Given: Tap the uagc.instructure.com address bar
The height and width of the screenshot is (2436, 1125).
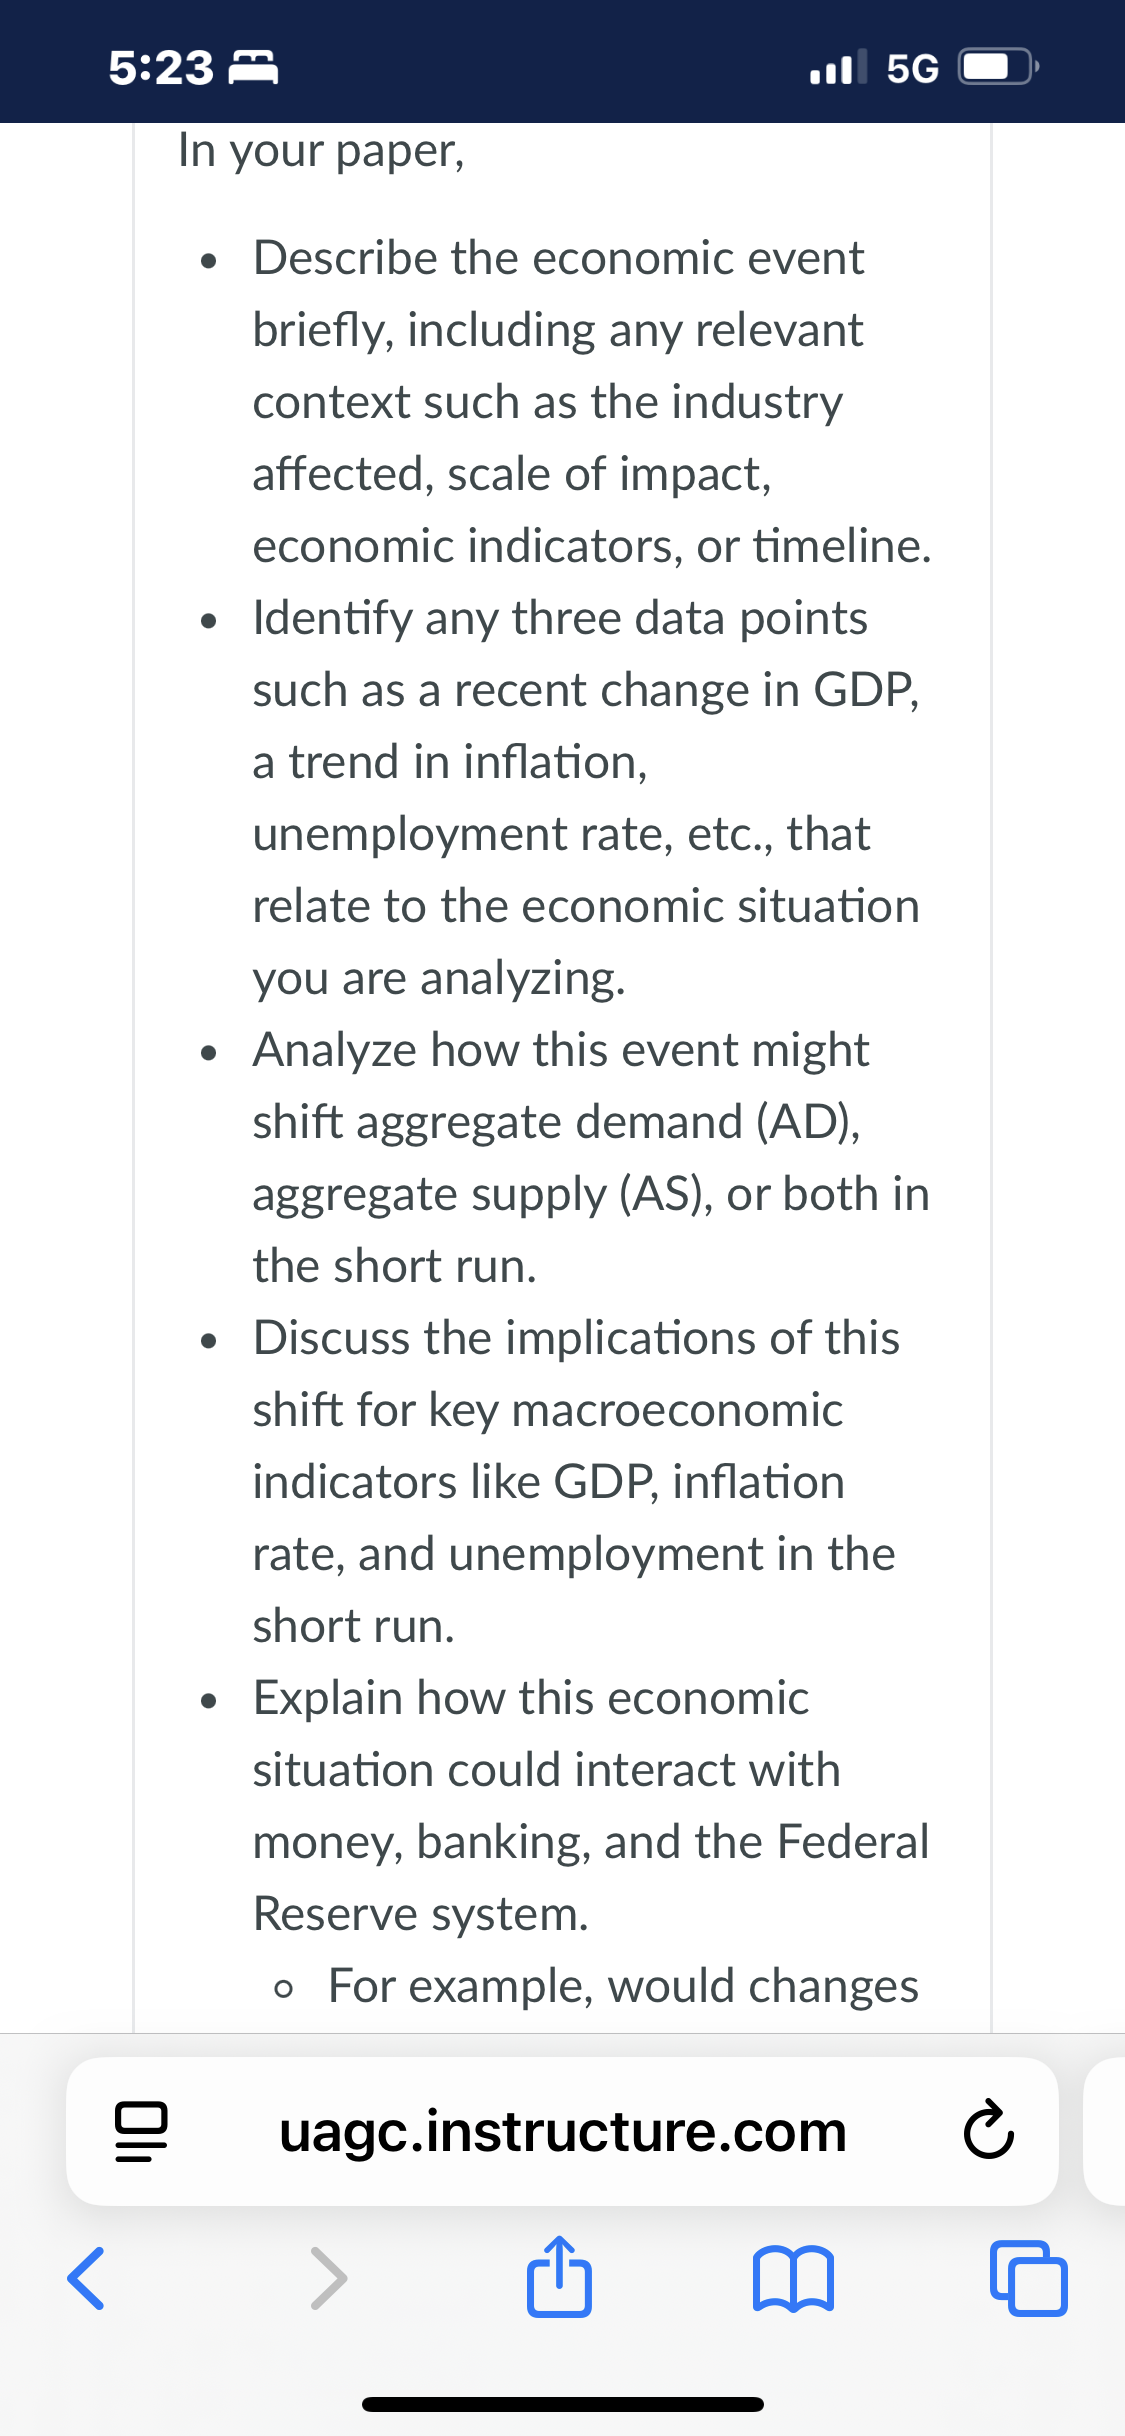Looking at the screenshot, I should point(562,2131).
